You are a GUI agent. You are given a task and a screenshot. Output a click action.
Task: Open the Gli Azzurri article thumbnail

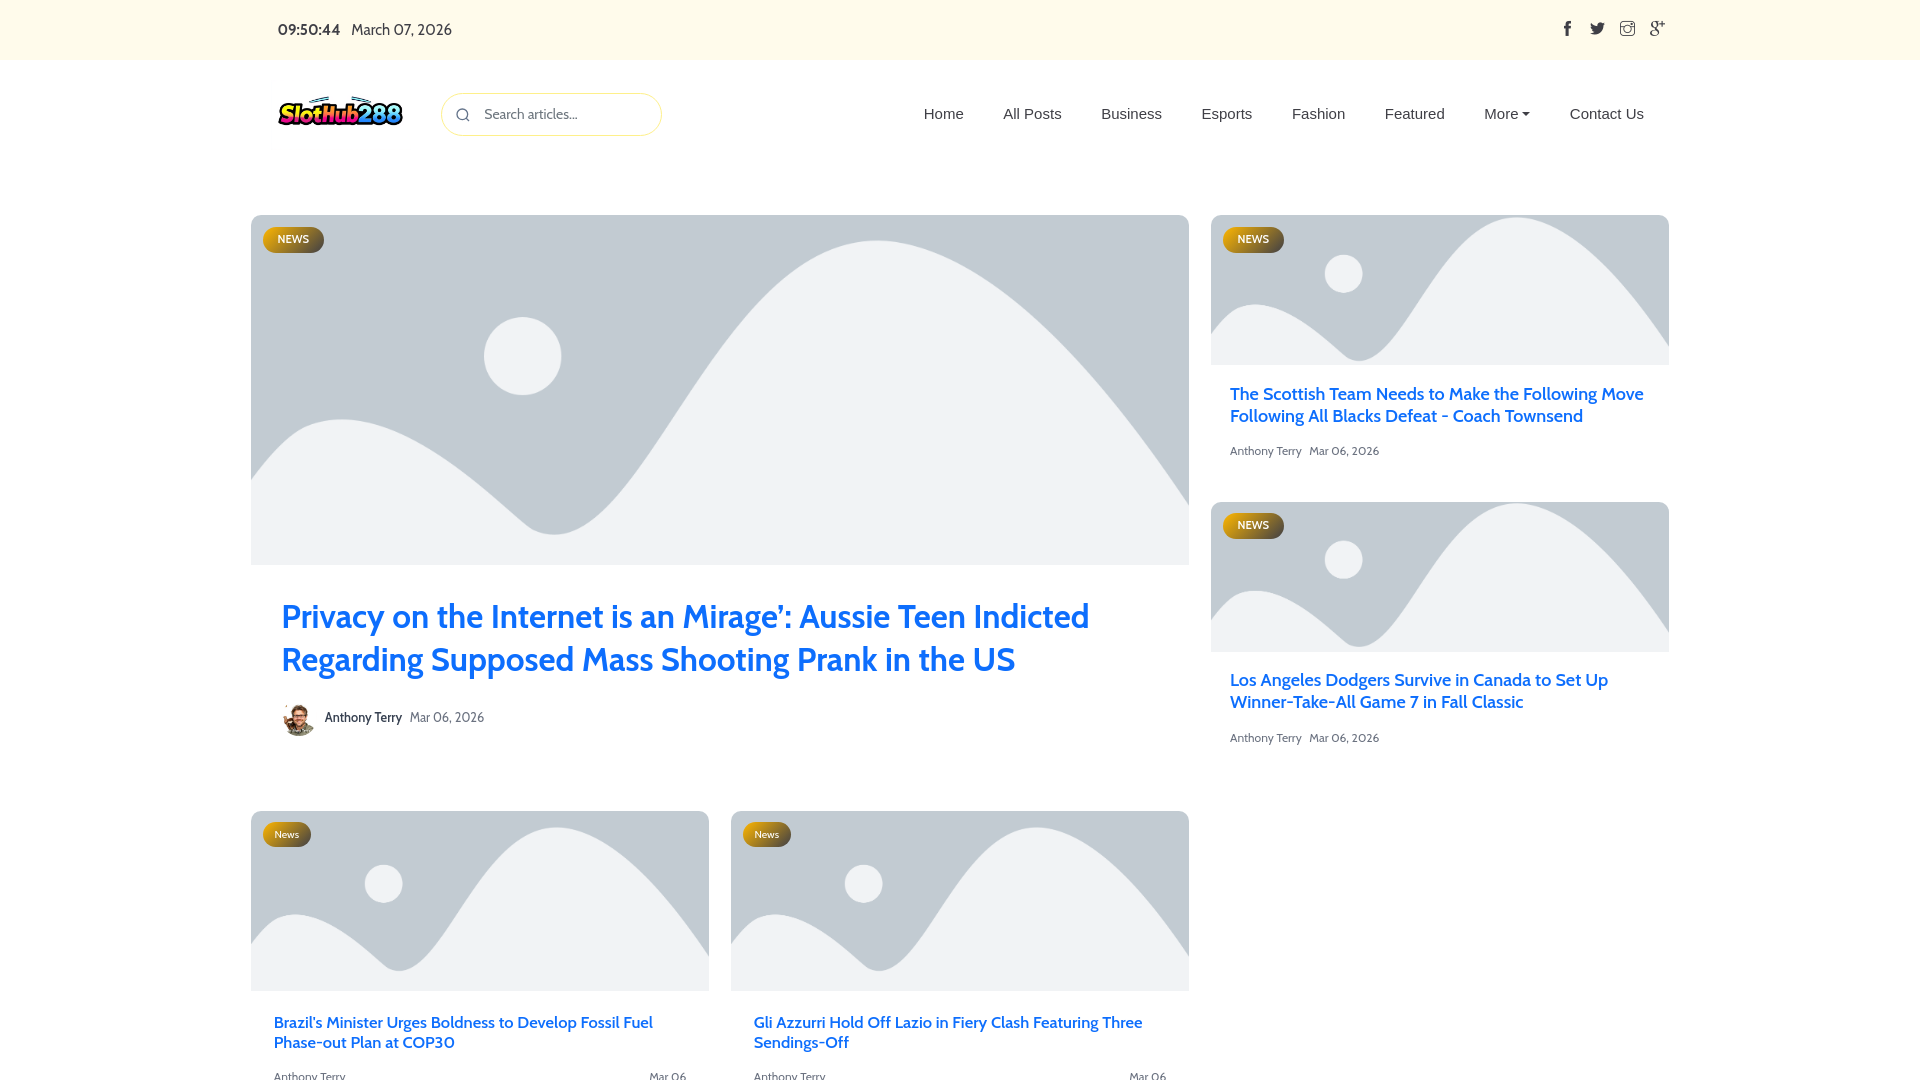(960, 901)
